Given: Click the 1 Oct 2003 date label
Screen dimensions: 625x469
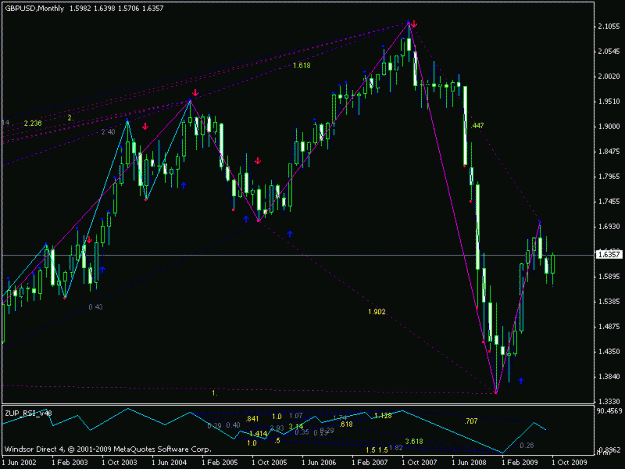Looking at the screenshot, I should 119,462.
